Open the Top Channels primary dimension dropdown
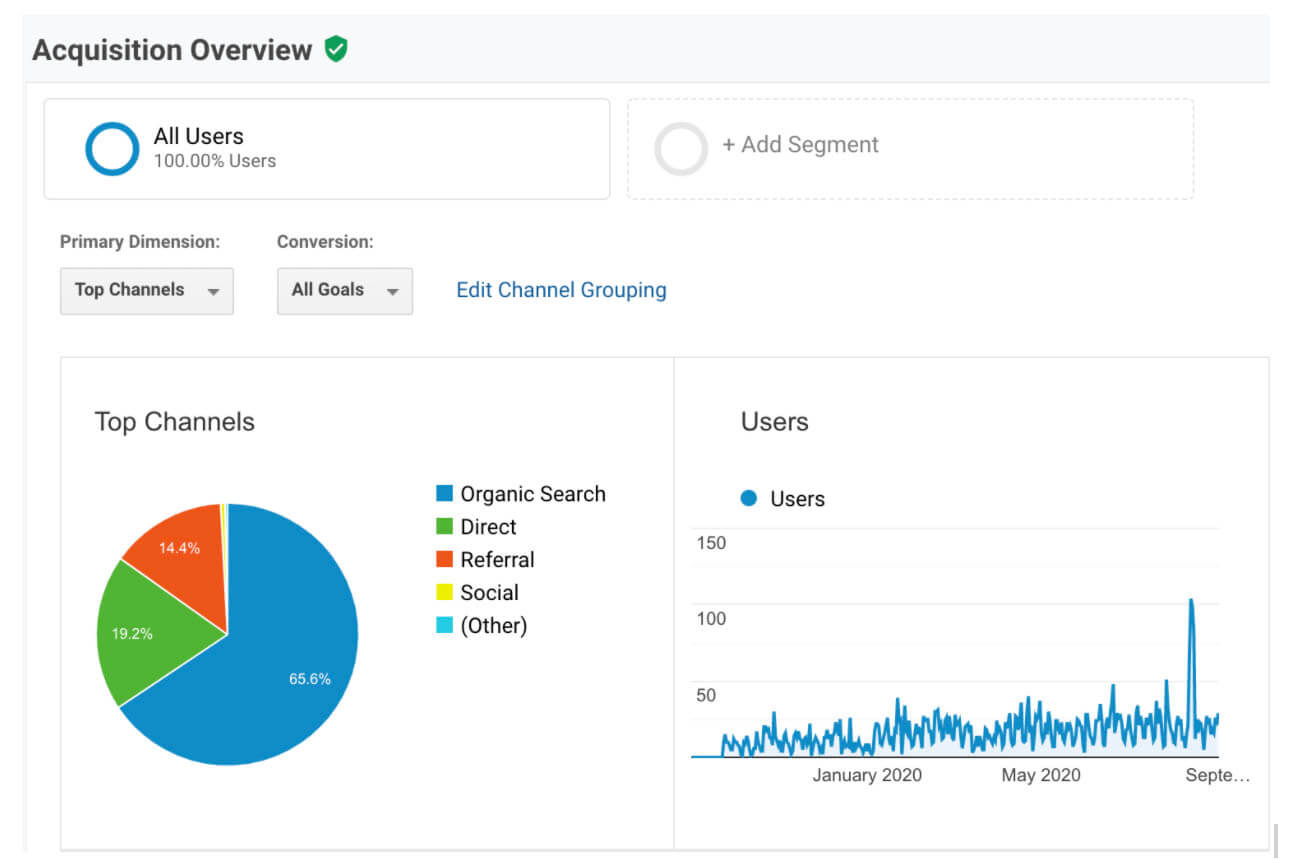 pyautogui.click(x=146, y=290)
